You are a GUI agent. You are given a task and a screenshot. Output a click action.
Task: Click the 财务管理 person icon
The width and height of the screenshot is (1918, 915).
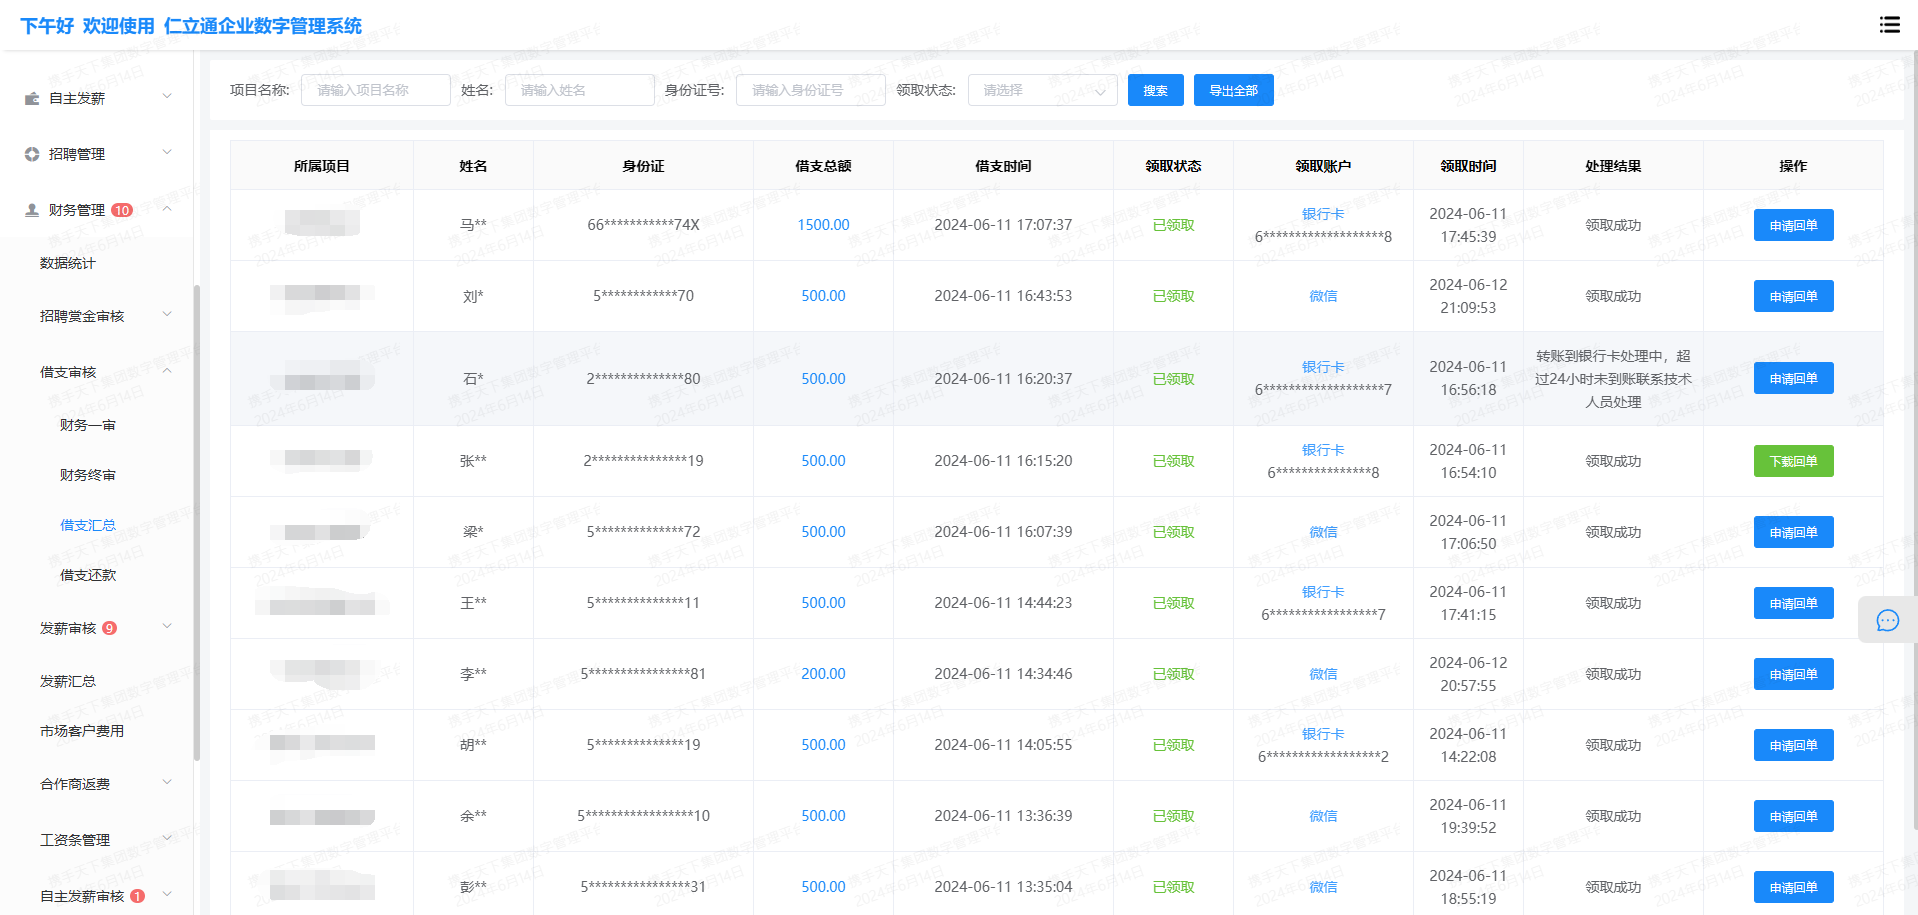pyautogui.click(x=32, y=210)
